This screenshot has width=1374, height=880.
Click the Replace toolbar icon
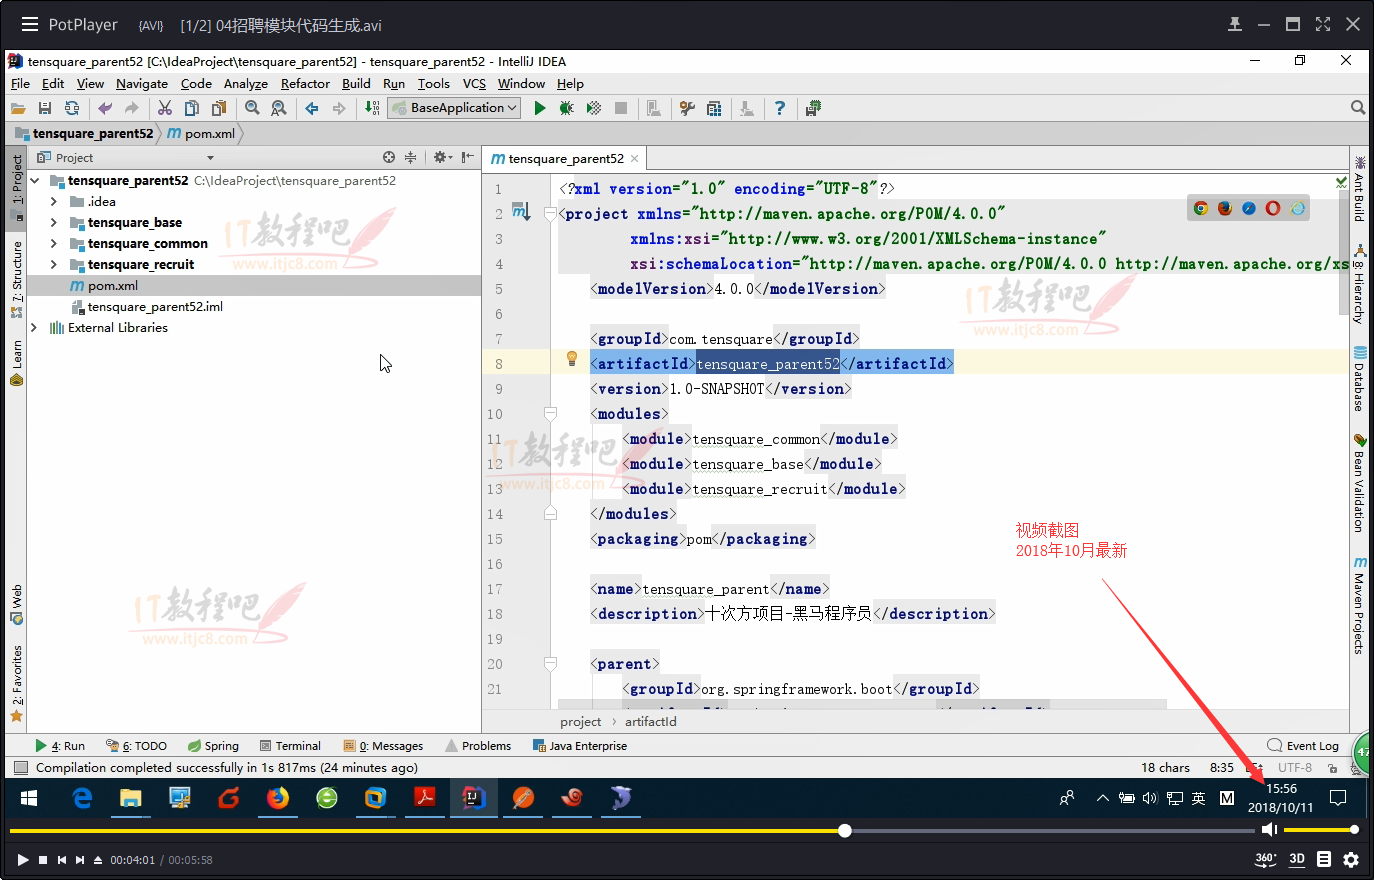(279, 108)
